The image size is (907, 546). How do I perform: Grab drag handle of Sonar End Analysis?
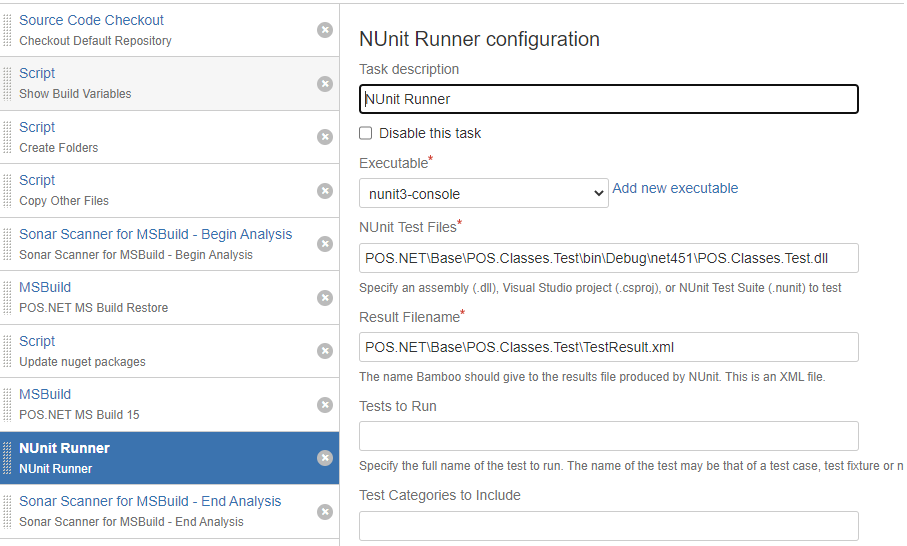pos(8,512)
